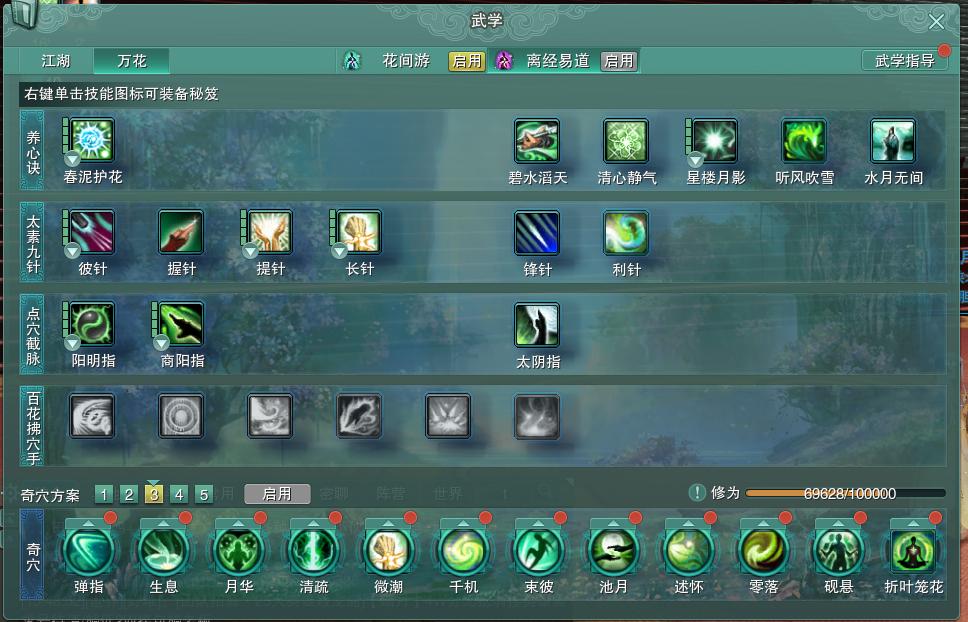Viewport: 968px width, 622px height.
Task: Select the 水月无间 skill icon
Action: 893,141
